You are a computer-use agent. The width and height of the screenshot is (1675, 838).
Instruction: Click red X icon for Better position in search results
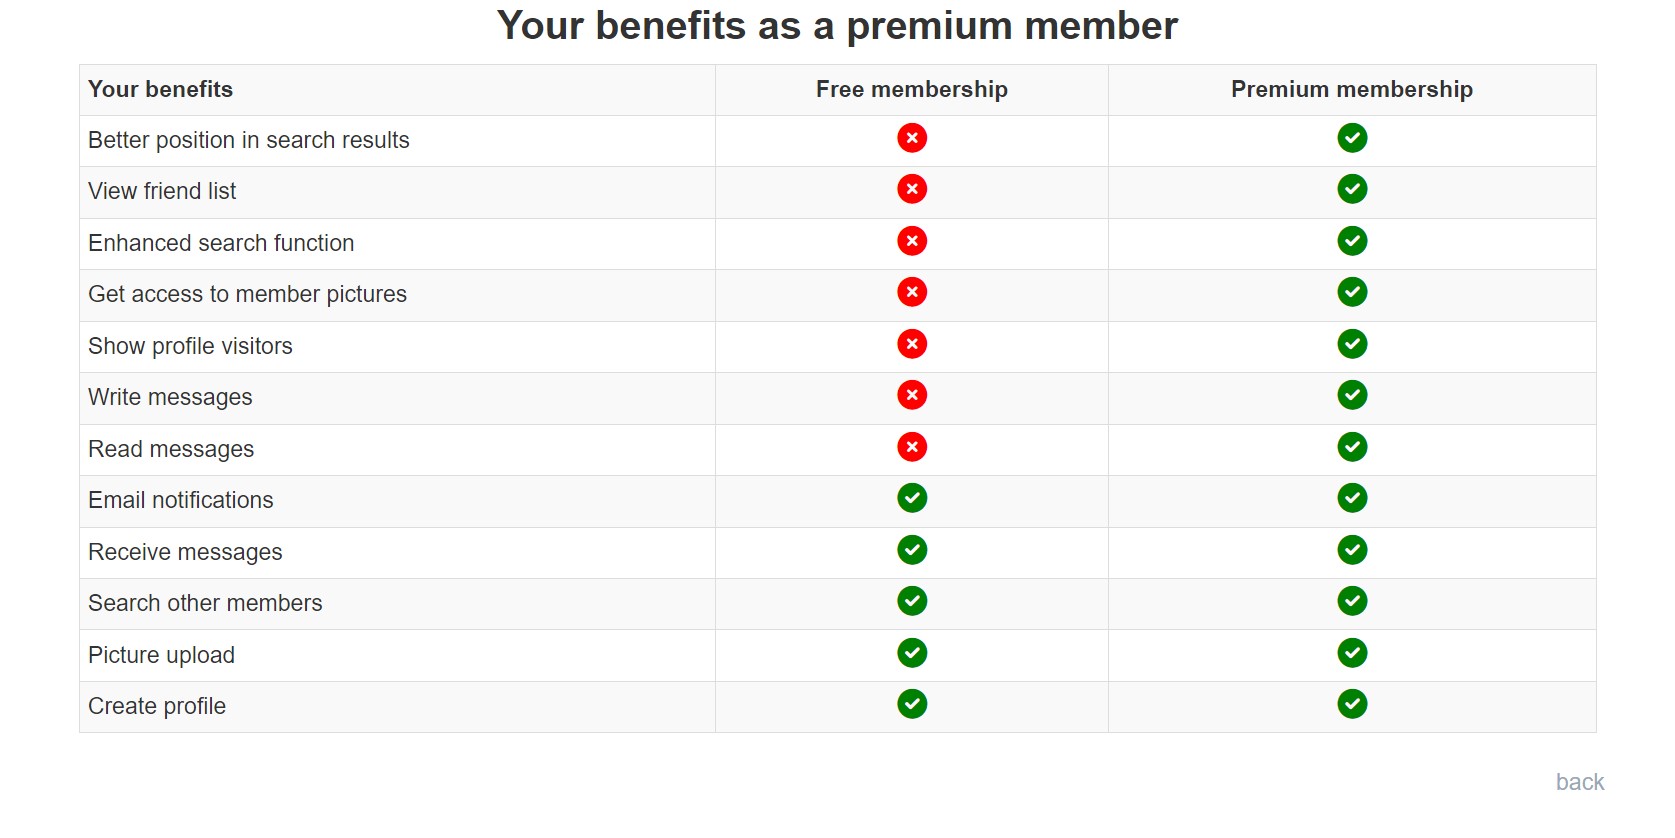click(x=912, y=138)
